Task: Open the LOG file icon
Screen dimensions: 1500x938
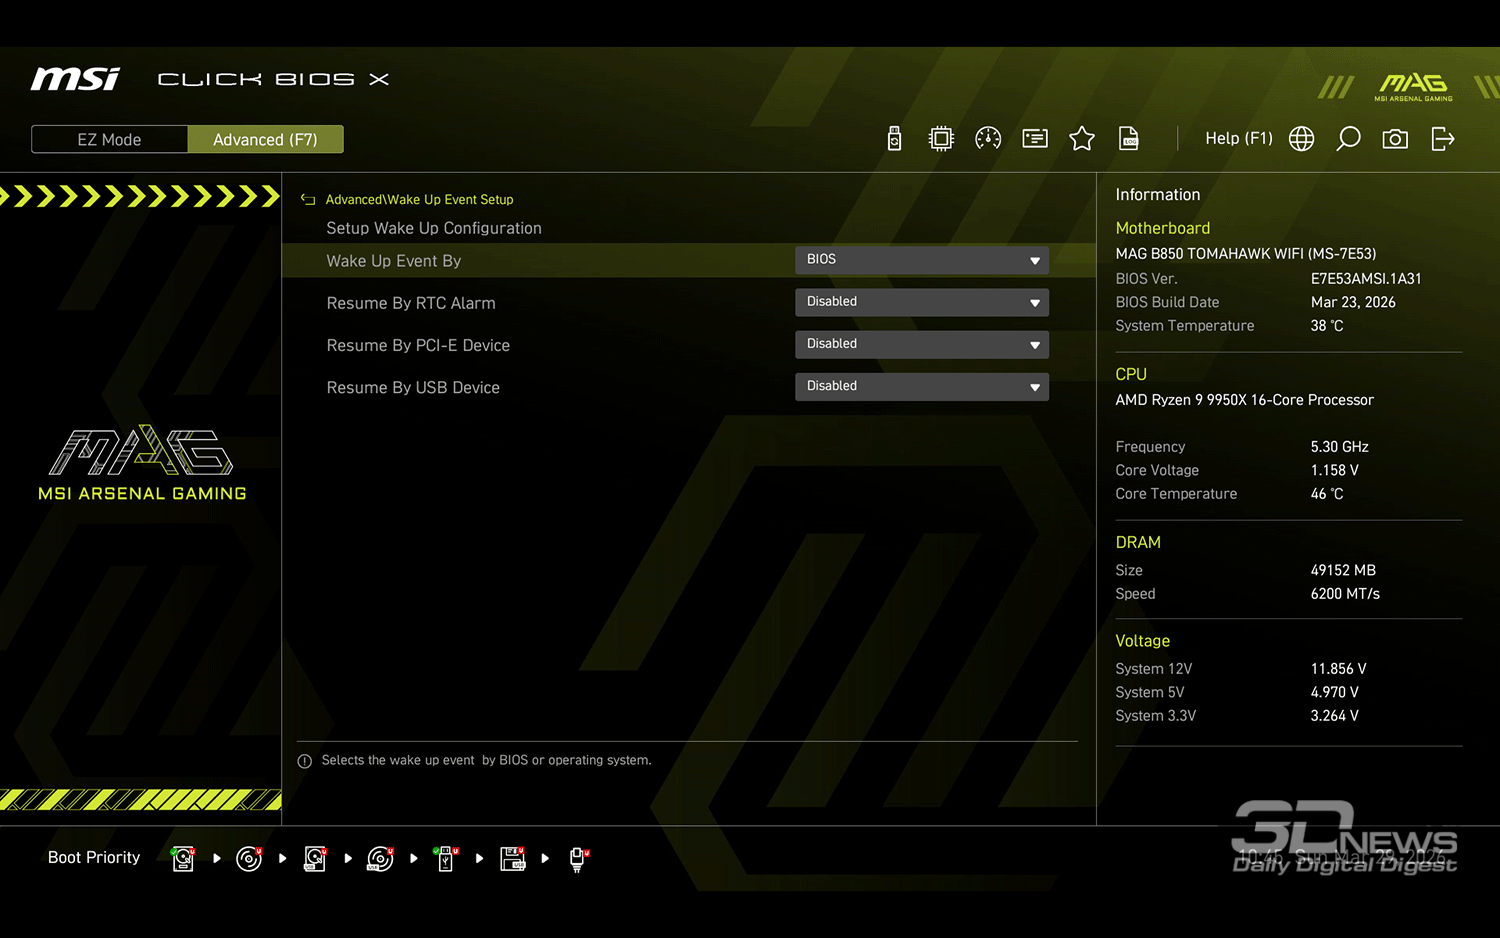Action: point(1129,139)
